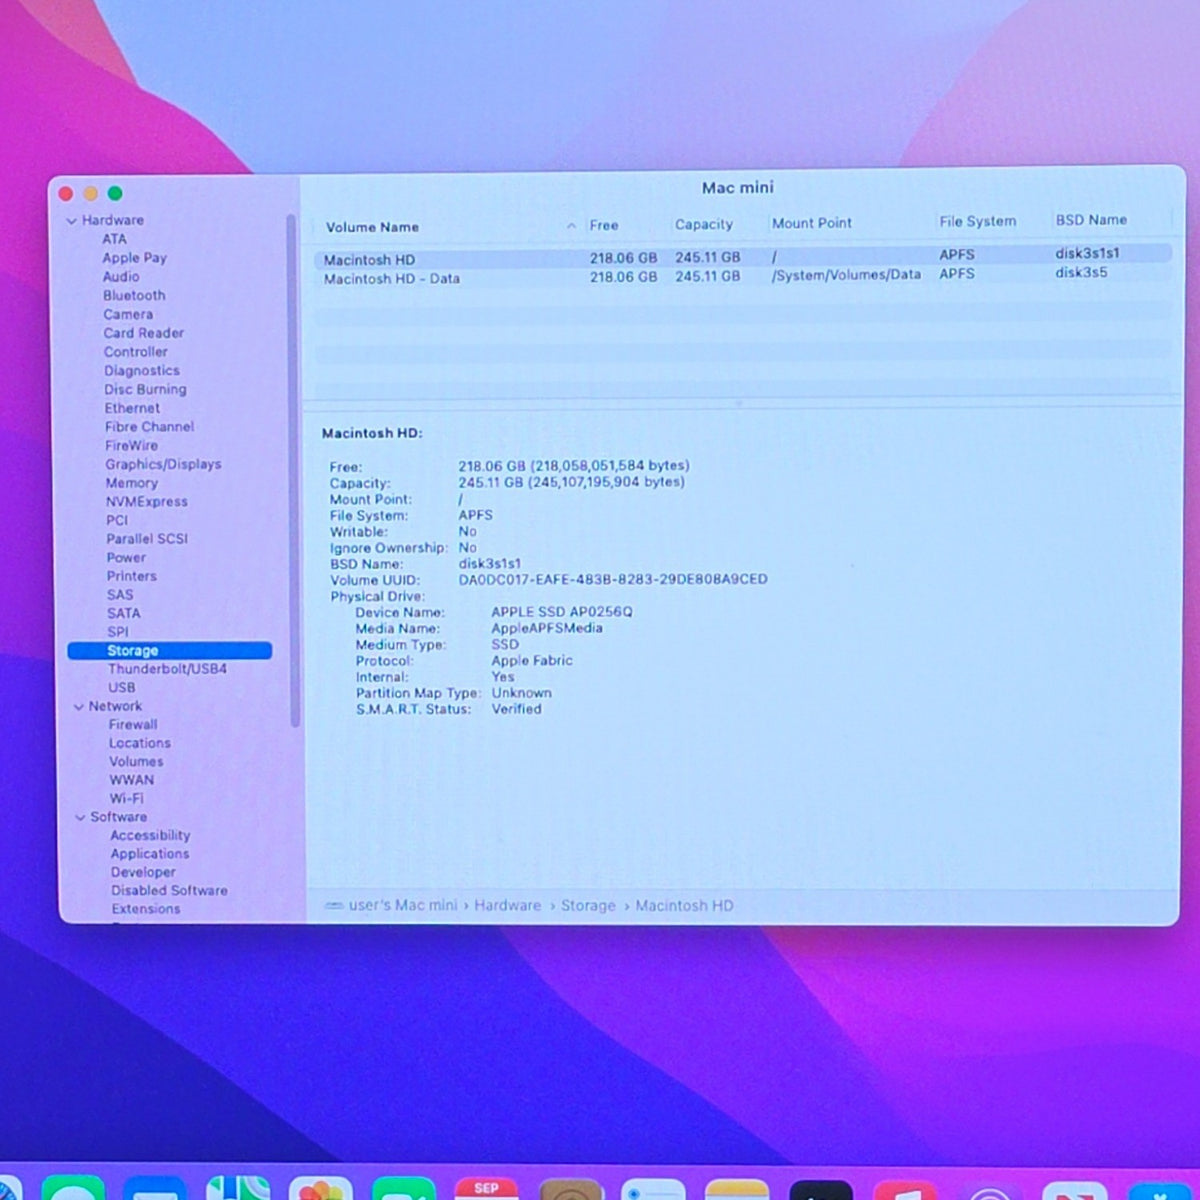Open the Controller entry
The height and width of the screenshot is (1200, 1200).
[135, 352]
